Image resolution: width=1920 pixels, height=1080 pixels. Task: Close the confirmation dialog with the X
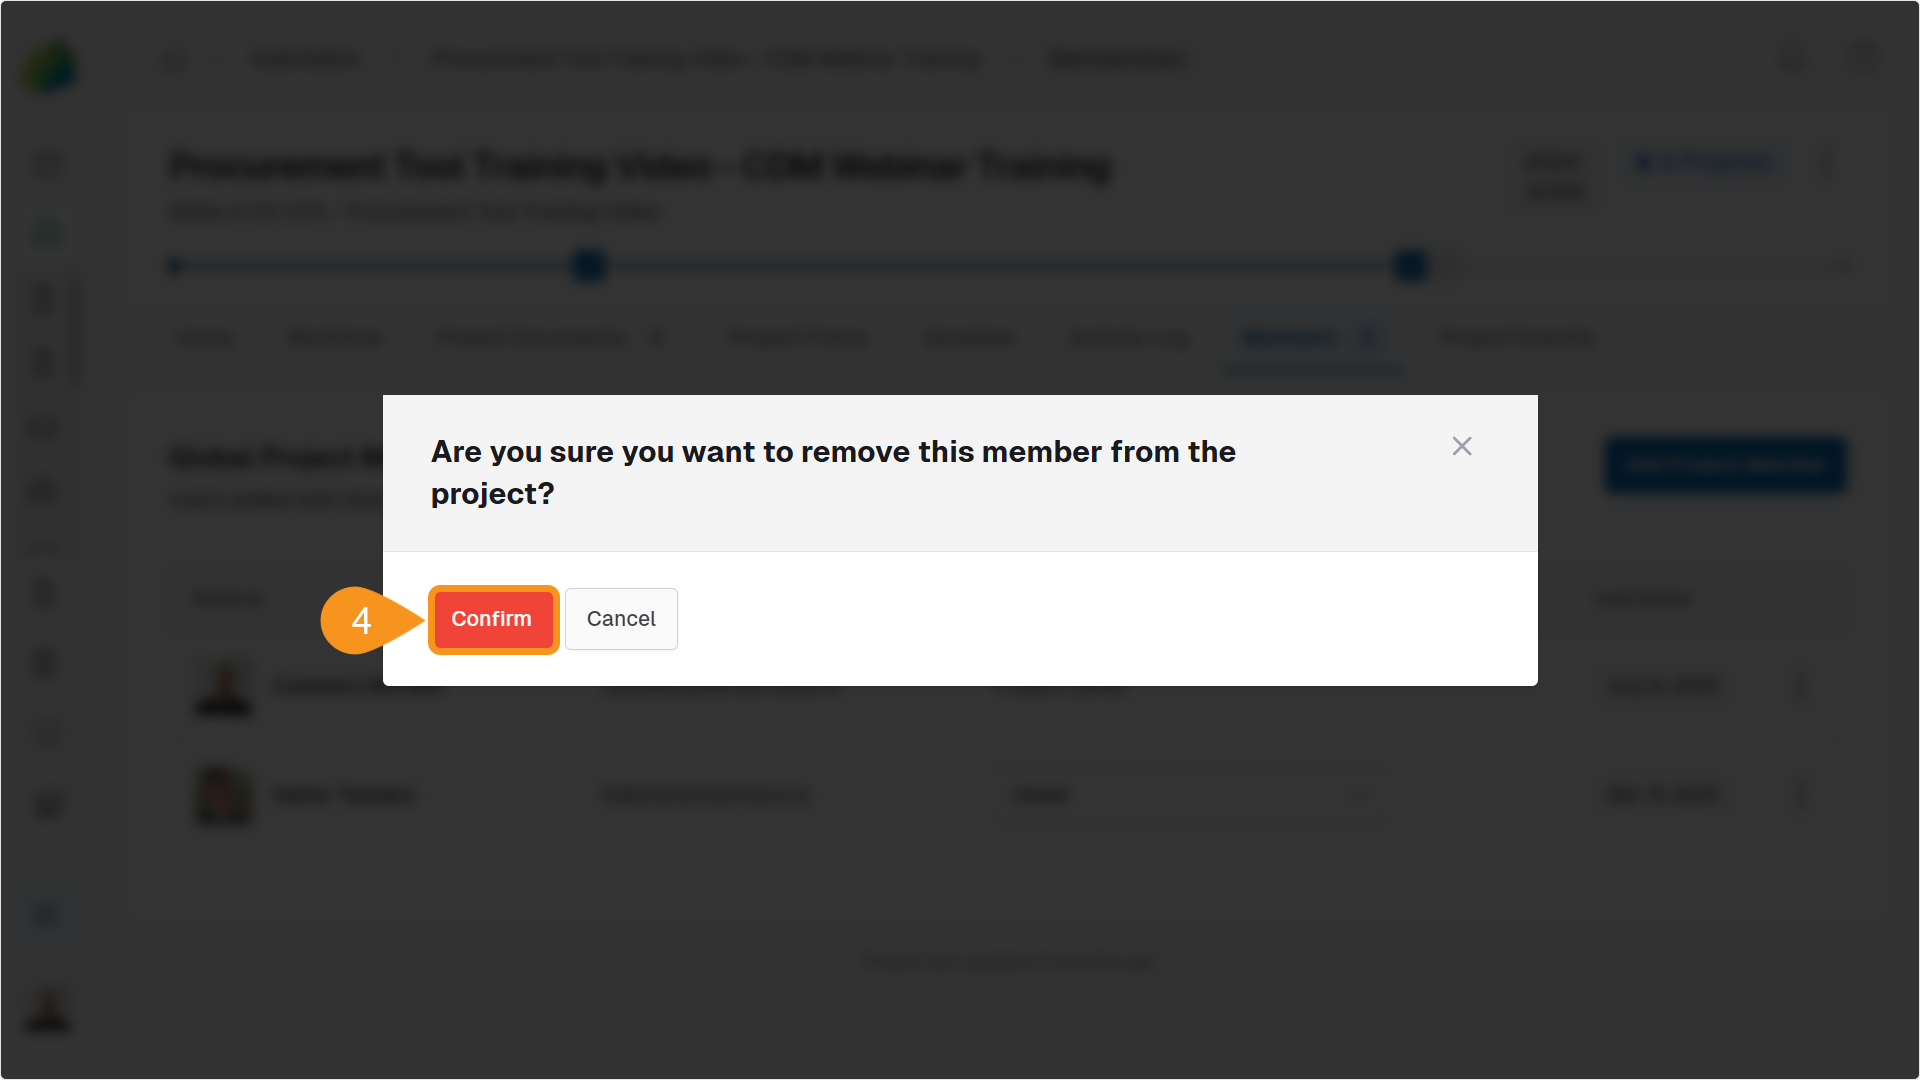point(1462,446)
